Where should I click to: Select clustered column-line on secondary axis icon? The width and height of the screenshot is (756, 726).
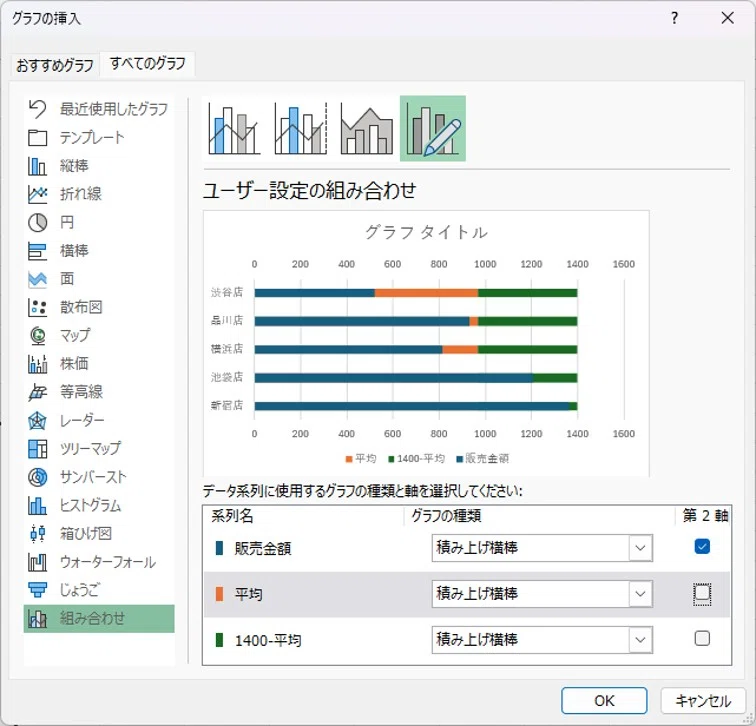(300, 128)
